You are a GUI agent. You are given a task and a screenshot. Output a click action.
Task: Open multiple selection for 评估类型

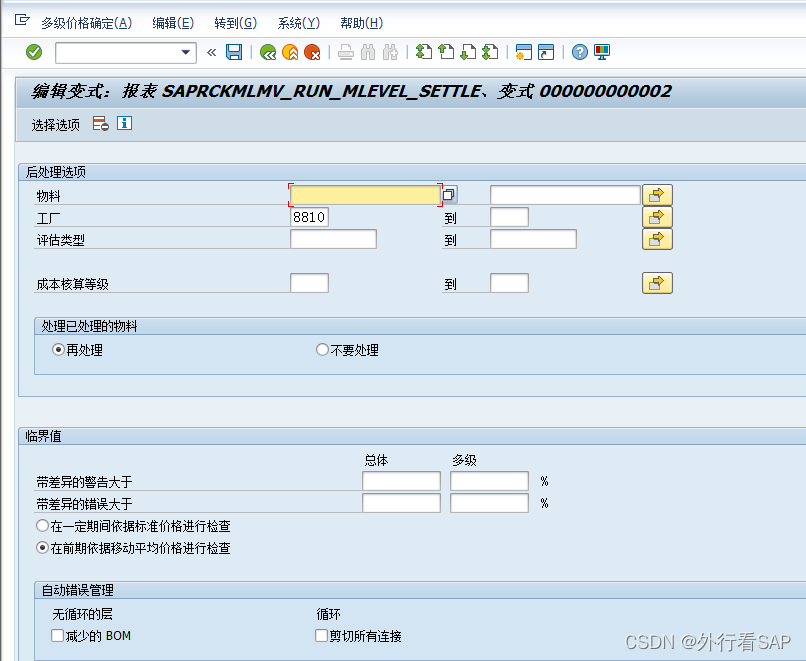coord(657,240)
